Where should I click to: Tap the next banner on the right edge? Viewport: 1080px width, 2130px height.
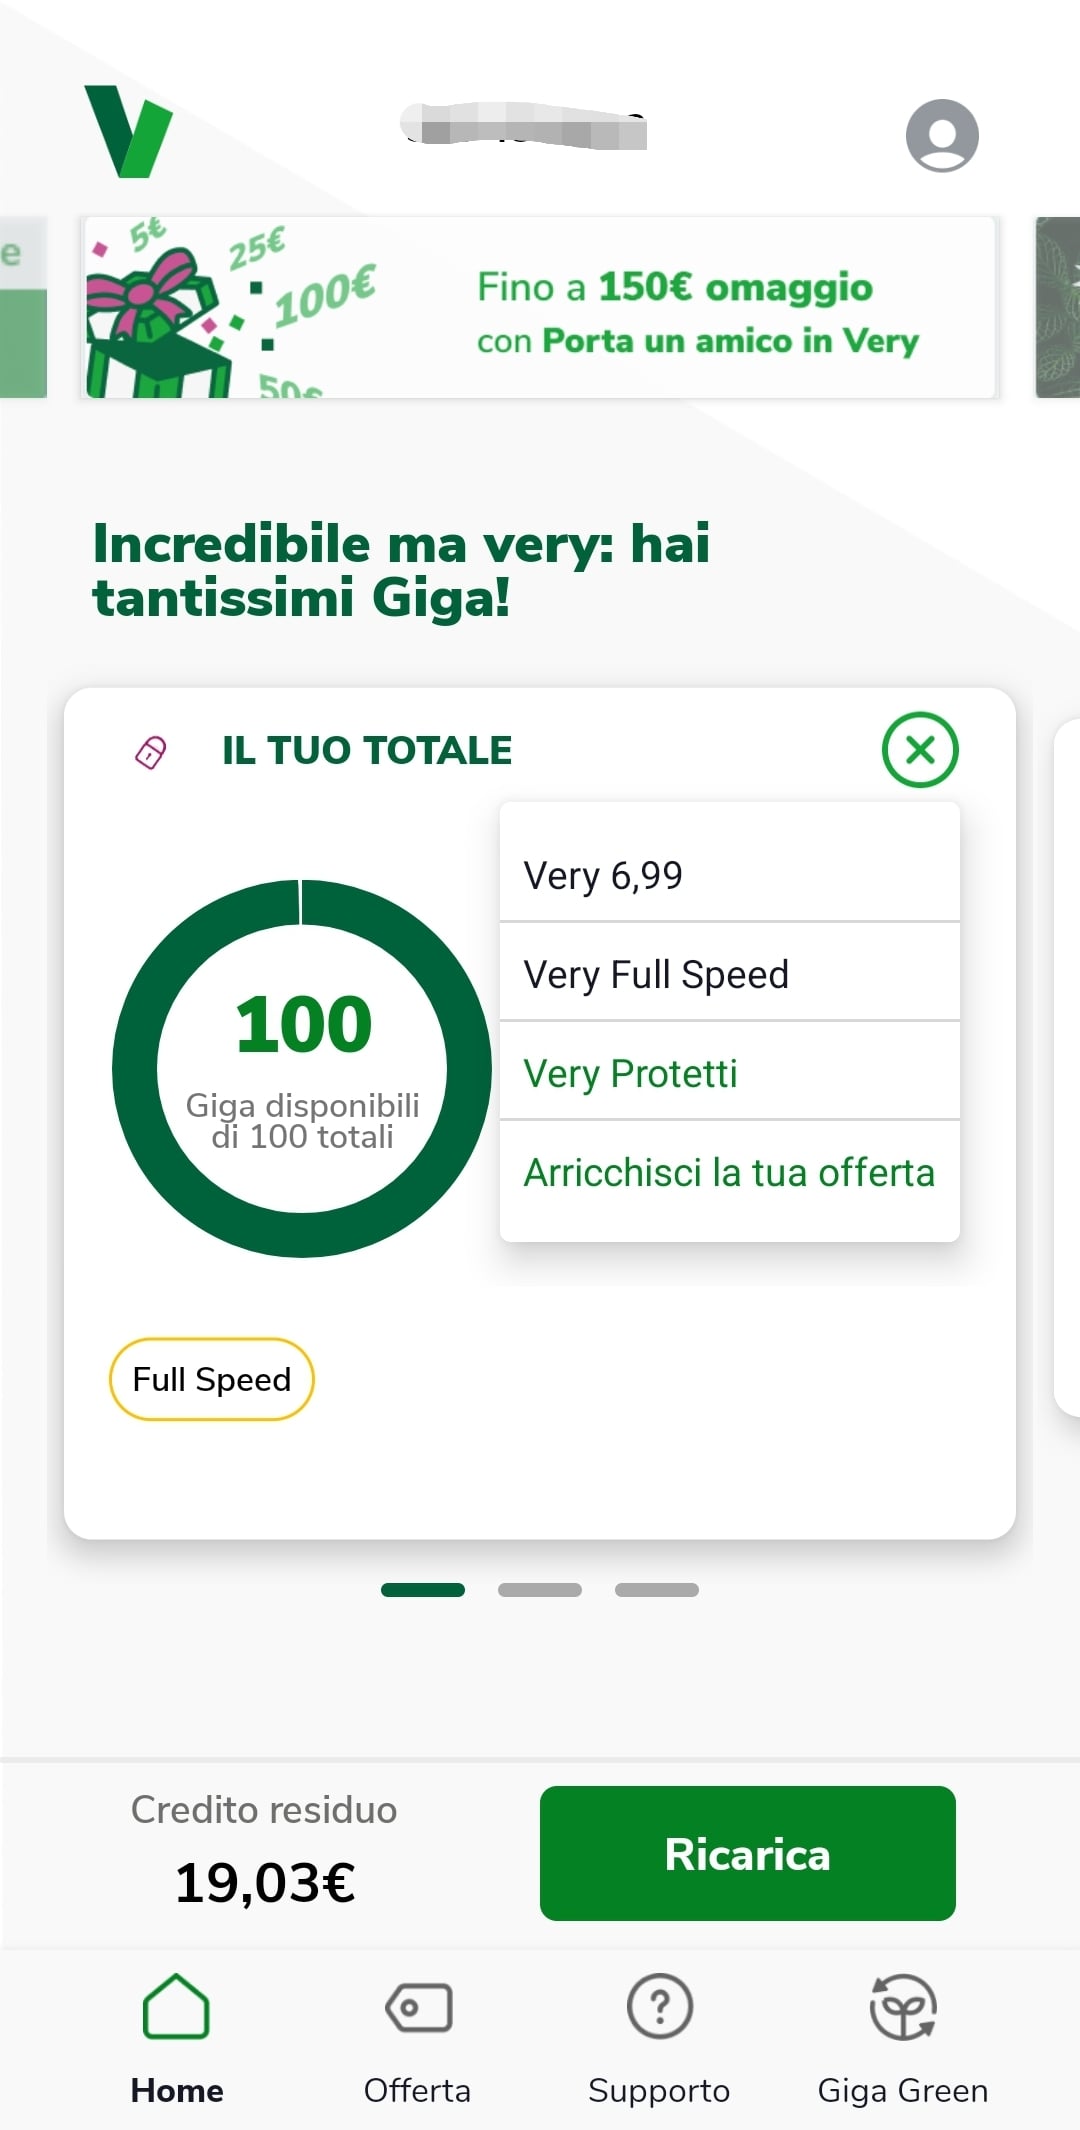point(1058,308)
